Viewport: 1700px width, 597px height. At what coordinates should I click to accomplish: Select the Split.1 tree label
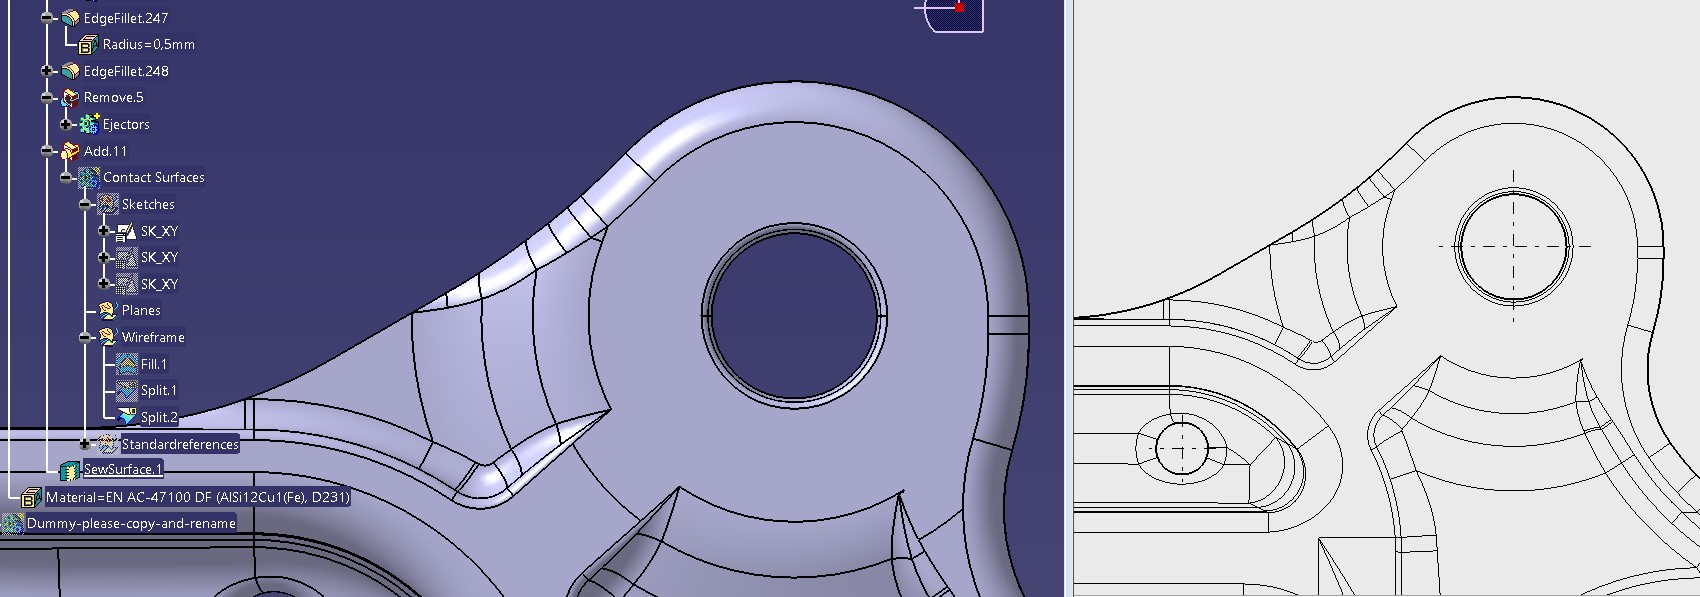(159, 390)
